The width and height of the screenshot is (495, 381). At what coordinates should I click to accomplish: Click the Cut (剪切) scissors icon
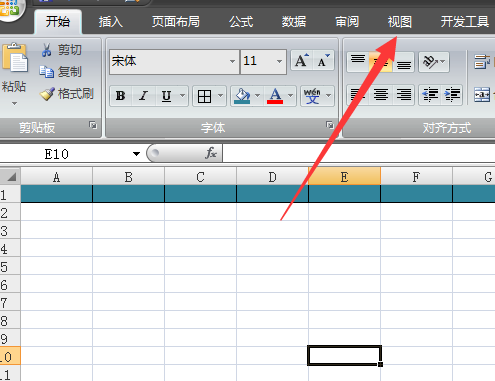46,50
